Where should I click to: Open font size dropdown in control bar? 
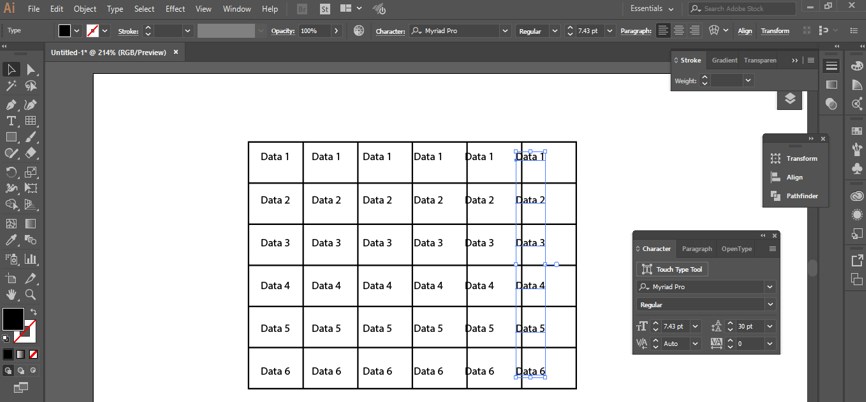[x=610, y=31]
